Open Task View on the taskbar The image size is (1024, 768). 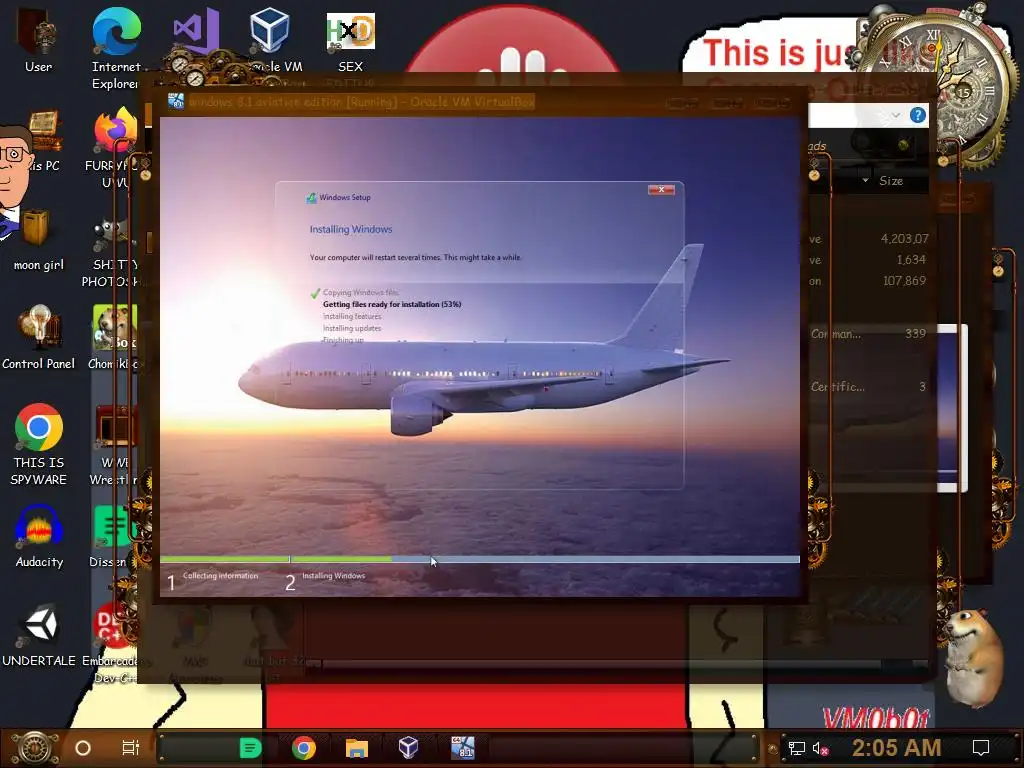(131, 748)
